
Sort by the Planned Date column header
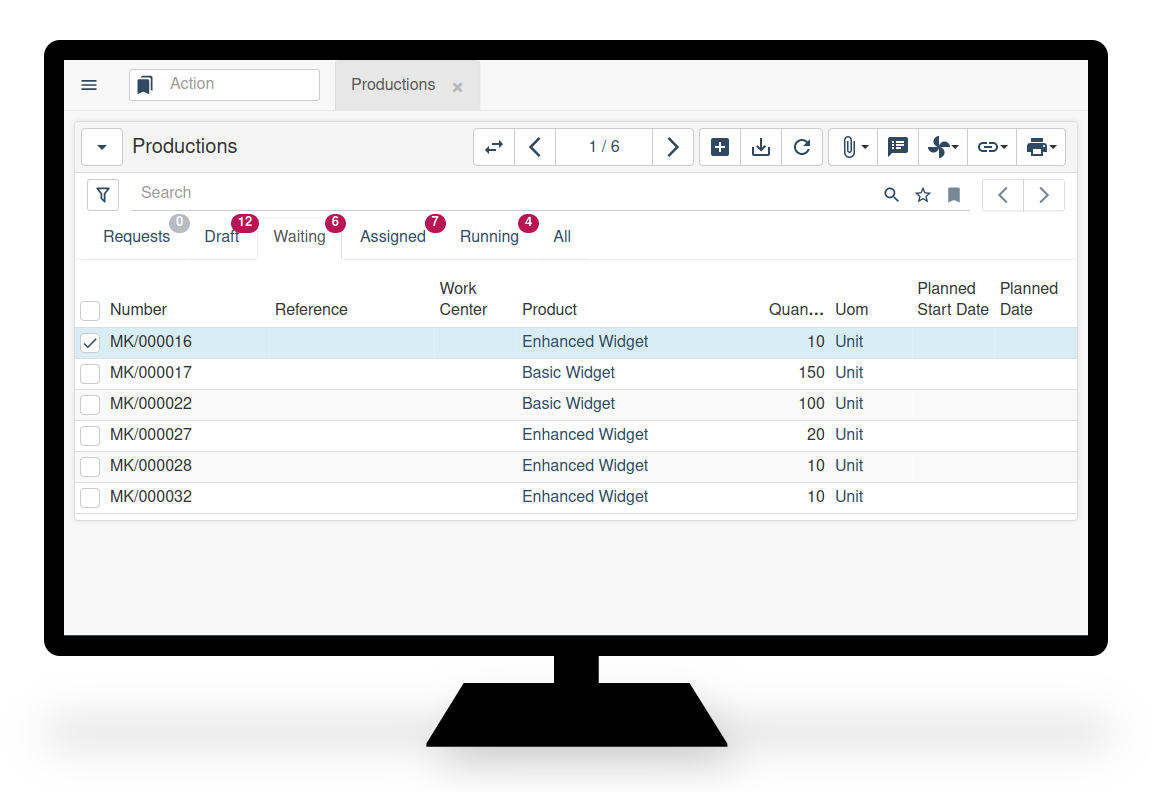(1029, 299)
